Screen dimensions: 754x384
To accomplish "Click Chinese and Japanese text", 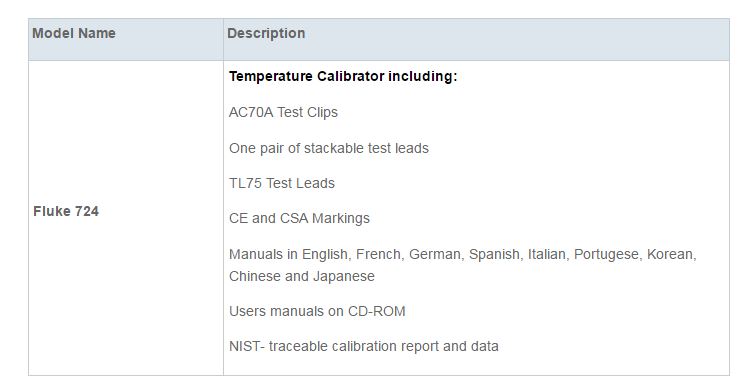I will pos(302,276).
